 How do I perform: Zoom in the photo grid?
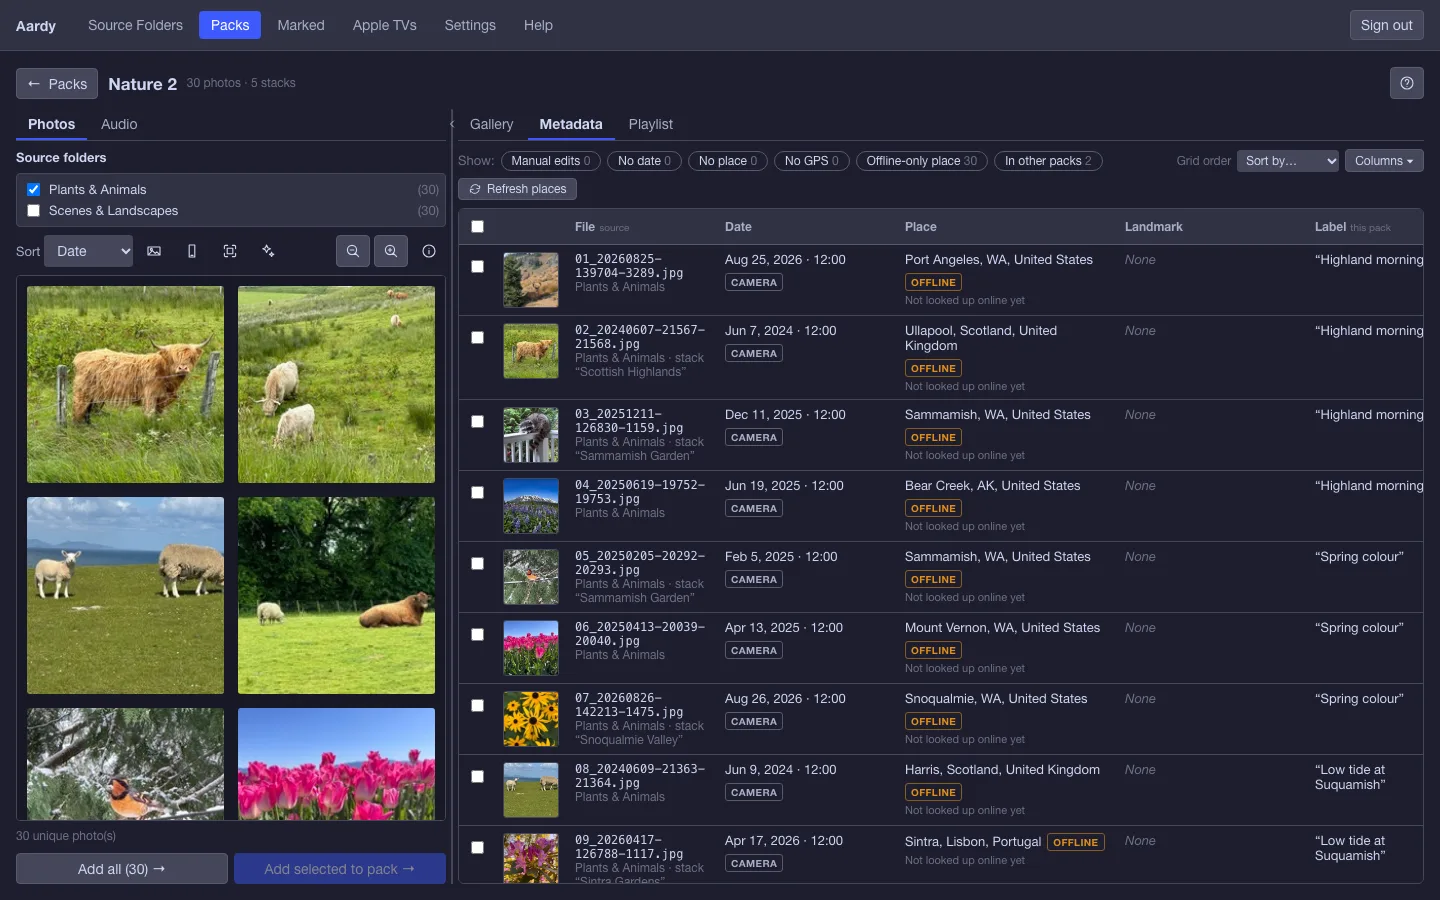pos(391,251)
